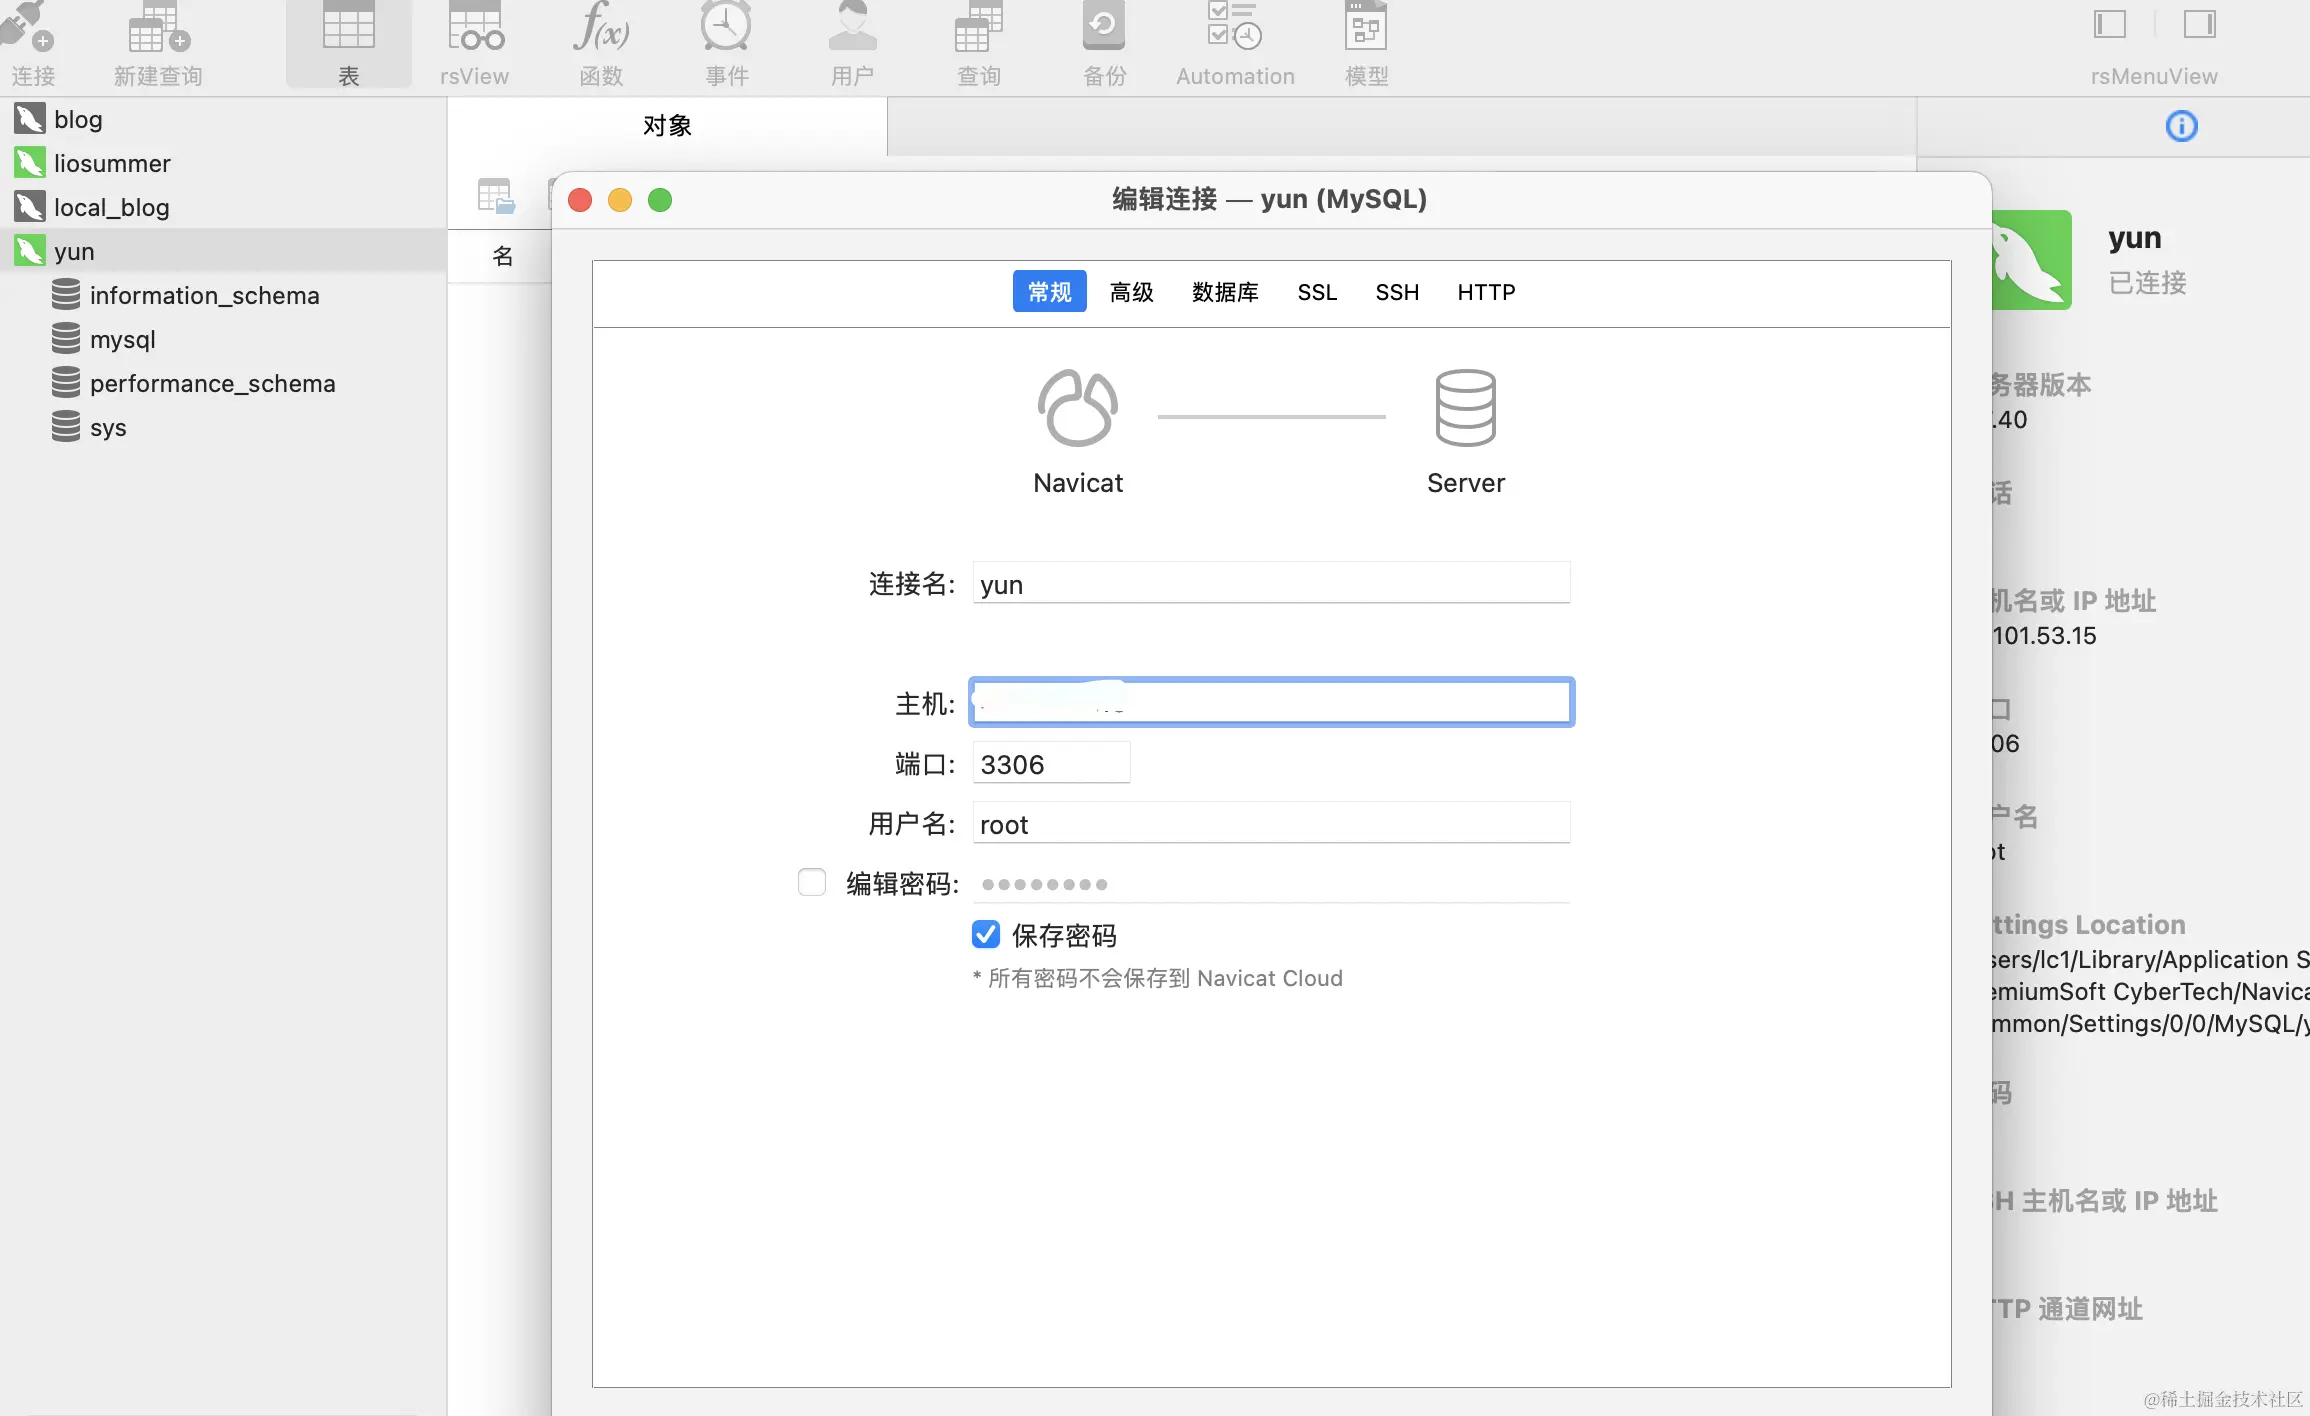Click the port input field showing 3306

tap(1050, 764)
